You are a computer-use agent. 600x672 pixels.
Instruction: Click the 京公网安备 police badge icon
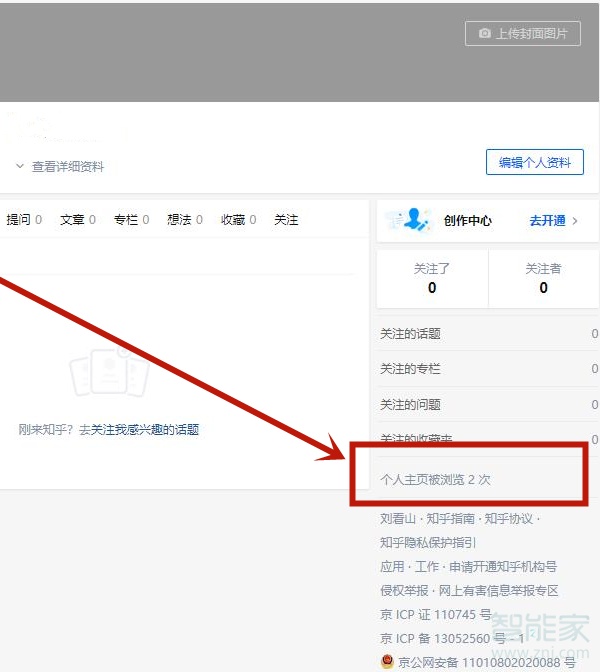click(387, 662)
